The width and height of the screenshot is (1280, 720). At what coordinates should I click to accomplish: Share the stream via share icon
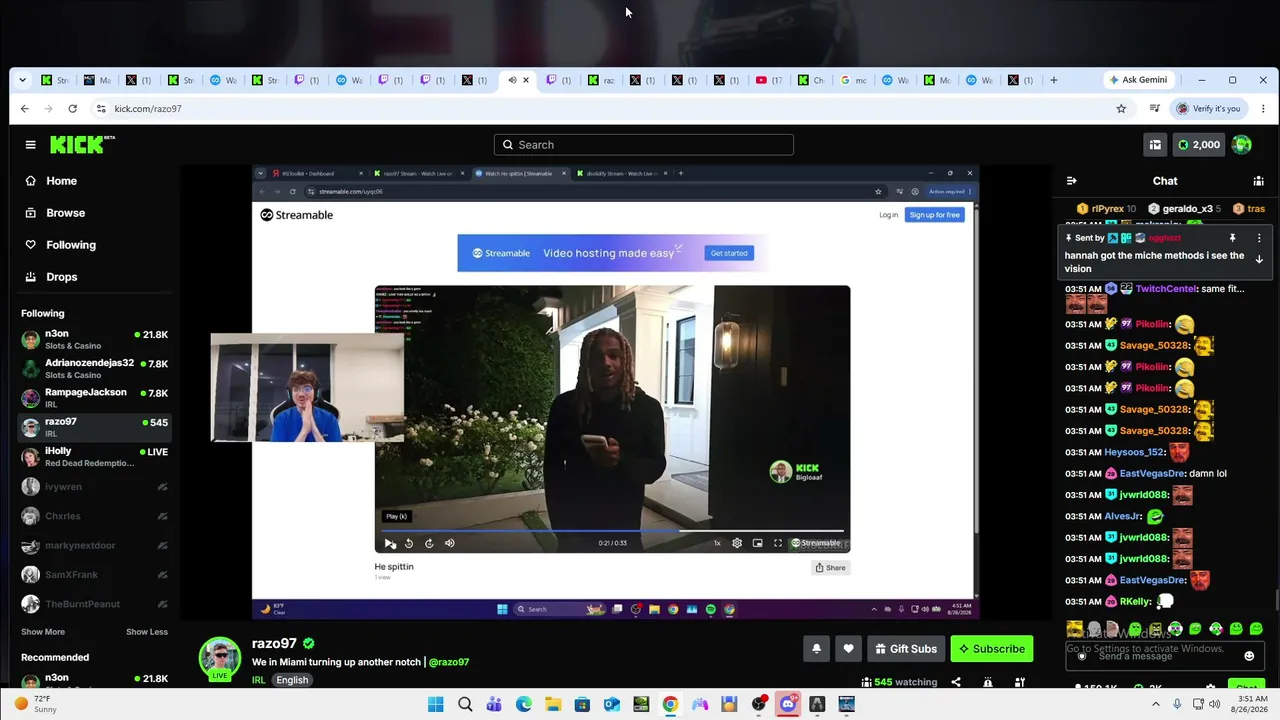[956, 682]
